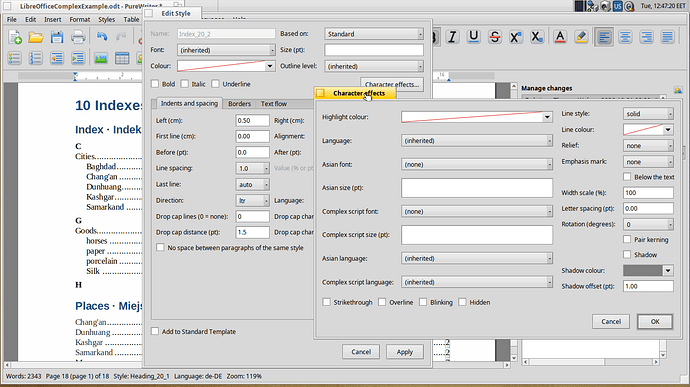Screen dimensions: 690x387
Task: Click Cancel in Edit Style dialog
Action: (x=361, y=352)
